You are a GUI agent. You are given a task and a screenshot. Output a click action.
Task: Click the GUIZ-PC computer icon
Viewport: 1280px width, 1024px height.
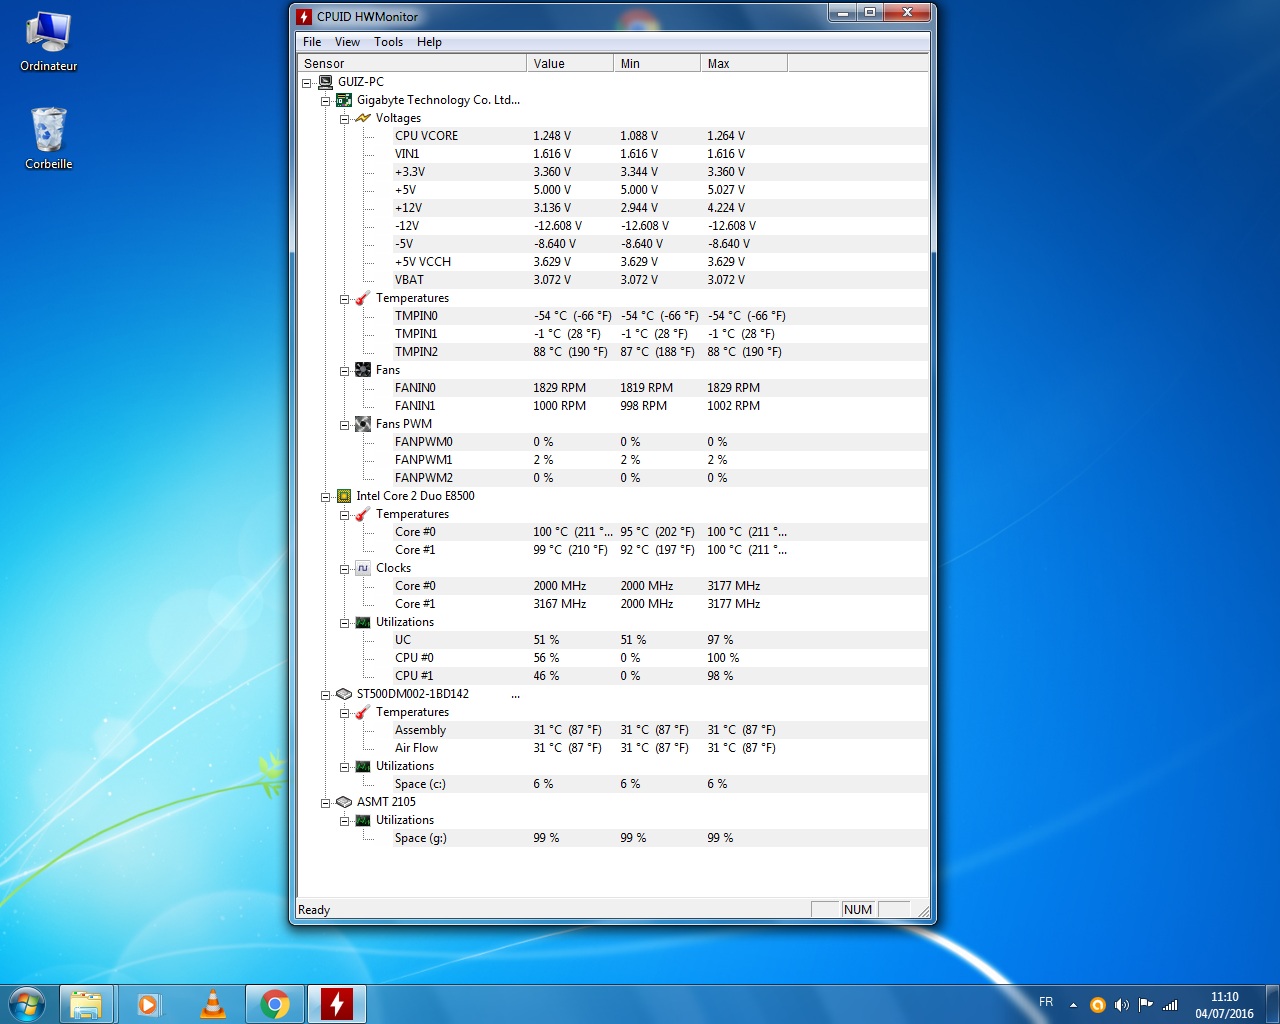pos(325,82)
